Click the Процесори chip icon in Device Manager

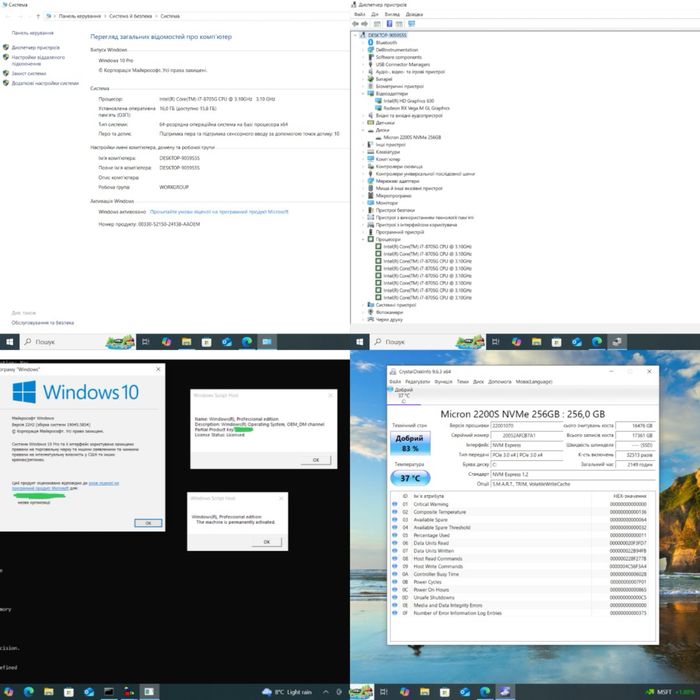tap(370, 239)
